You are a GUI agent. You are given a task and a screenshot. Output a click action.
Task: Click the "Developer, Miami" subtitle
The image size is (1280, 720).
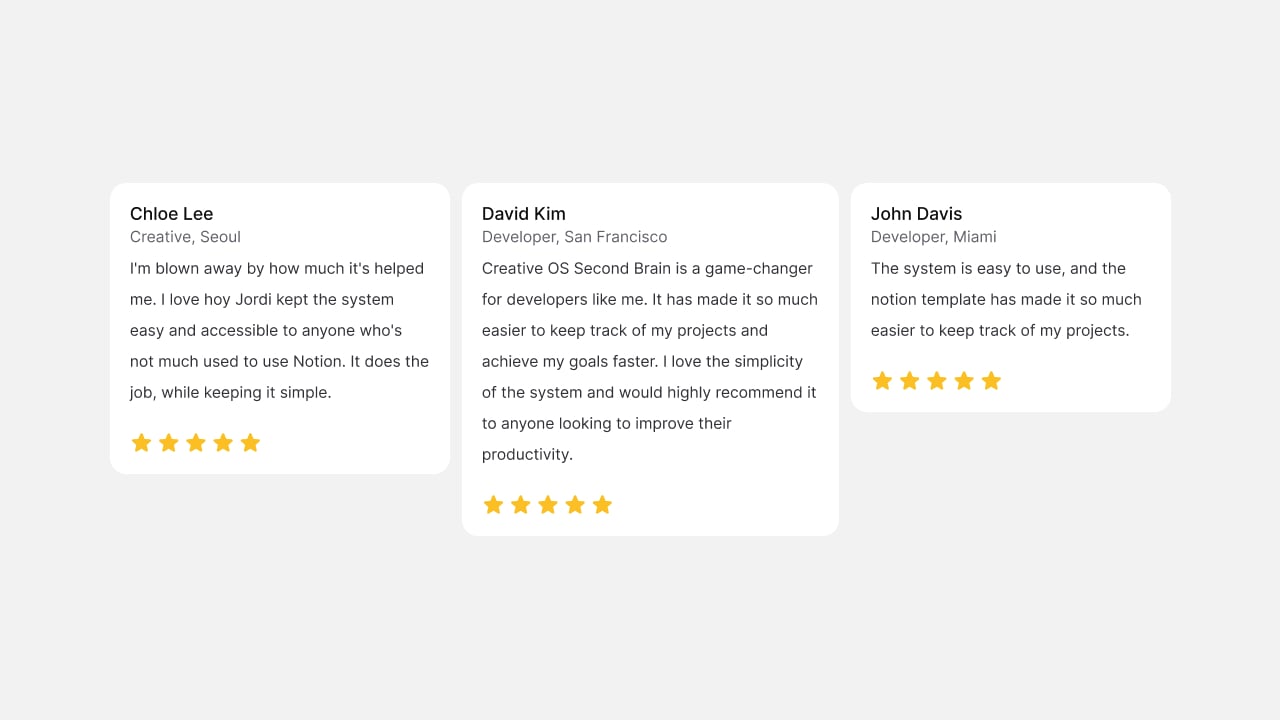[x=933, y=237]
